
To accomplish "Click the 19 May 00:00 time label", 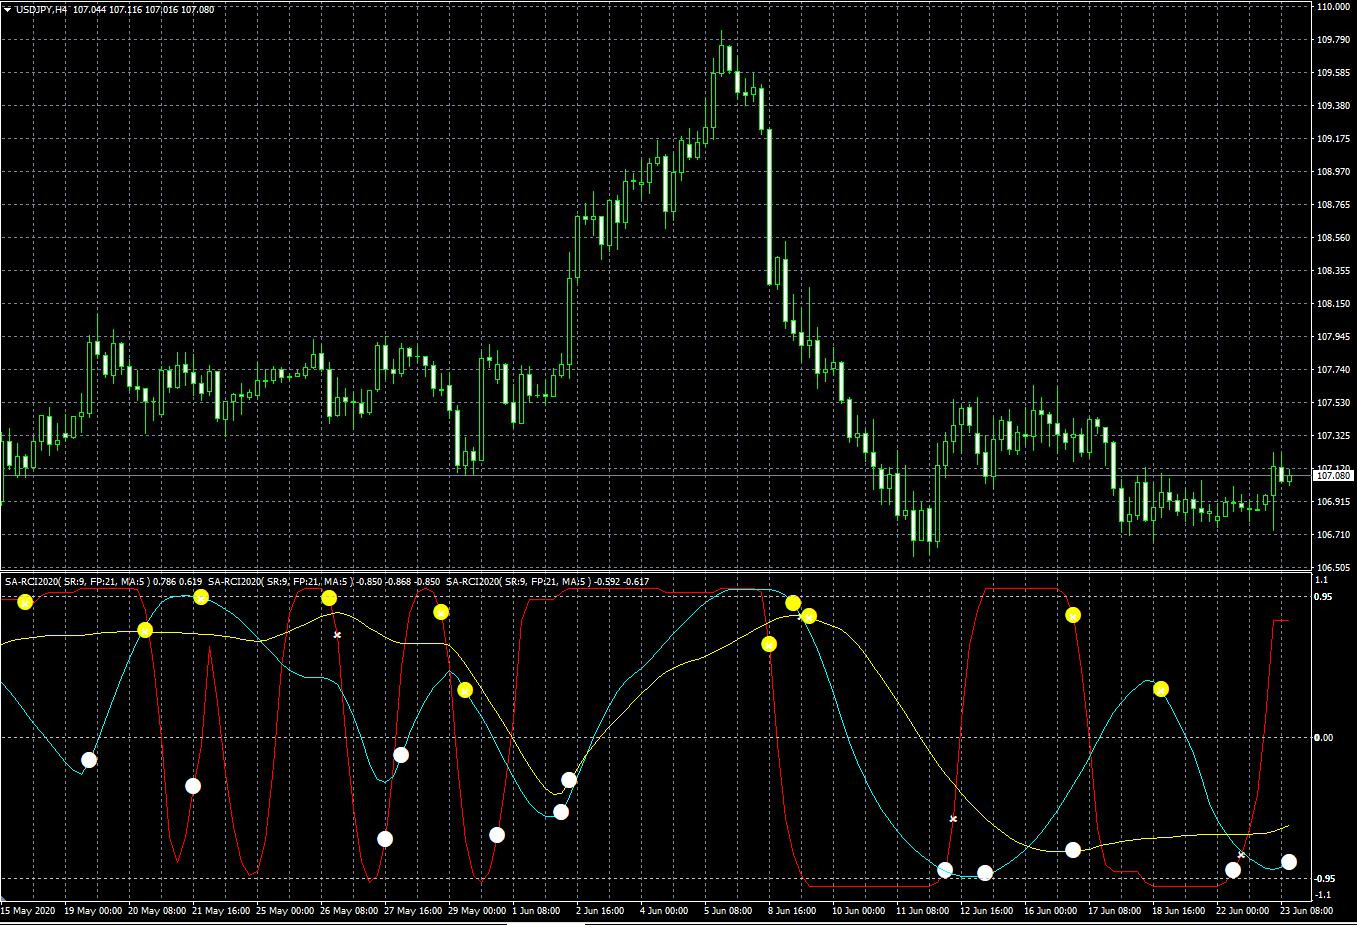I will click(94, 911).
